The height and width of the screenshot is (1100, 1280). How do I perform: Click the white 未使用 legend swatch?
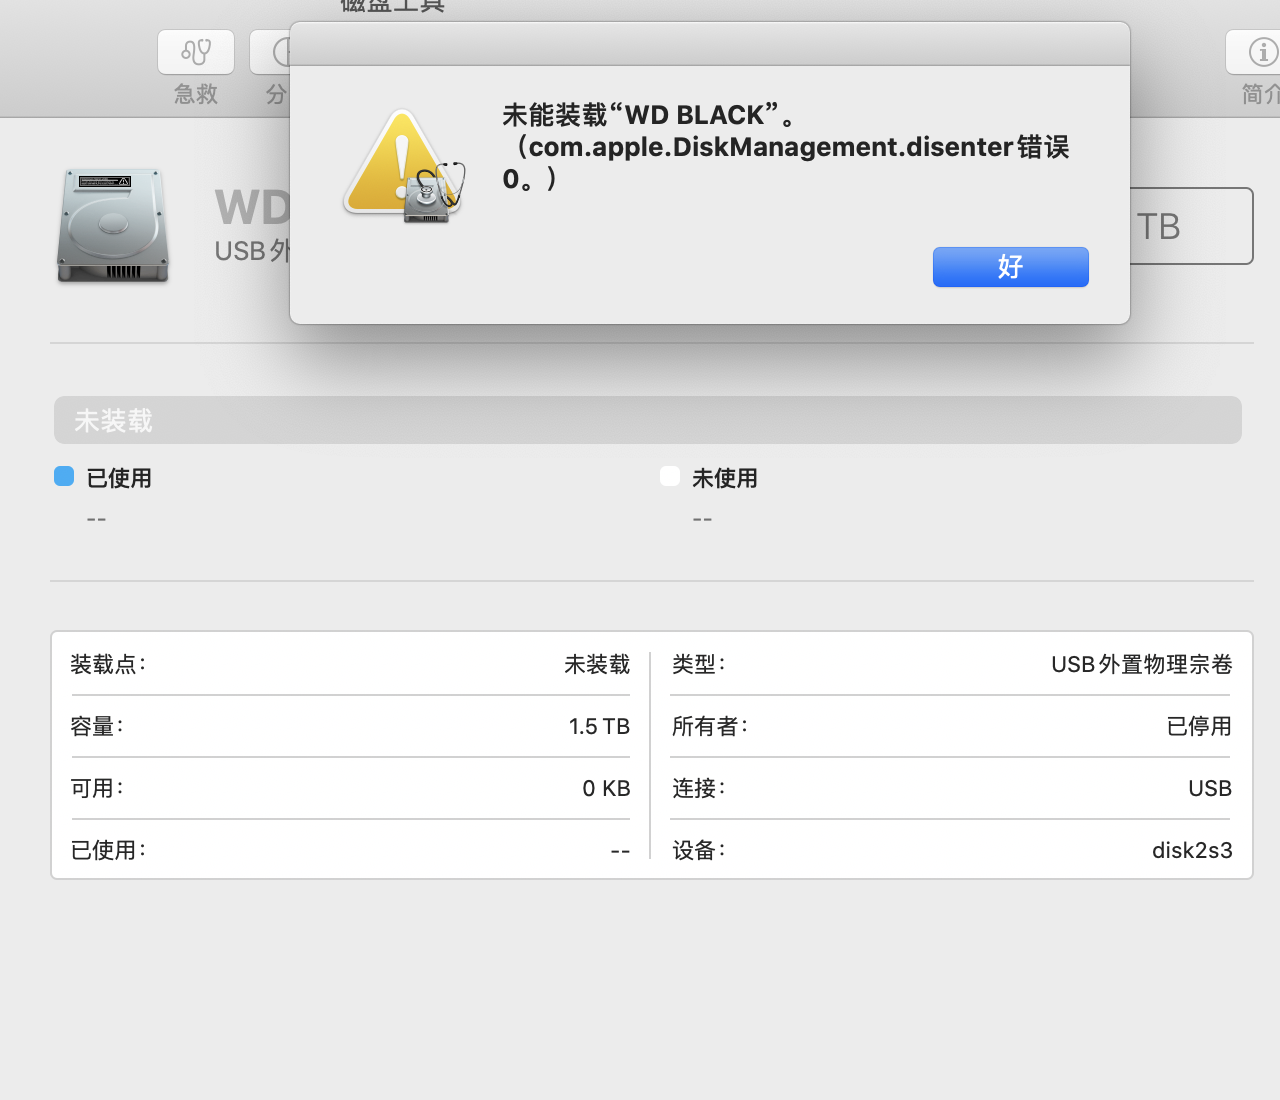tap(670, 477)
